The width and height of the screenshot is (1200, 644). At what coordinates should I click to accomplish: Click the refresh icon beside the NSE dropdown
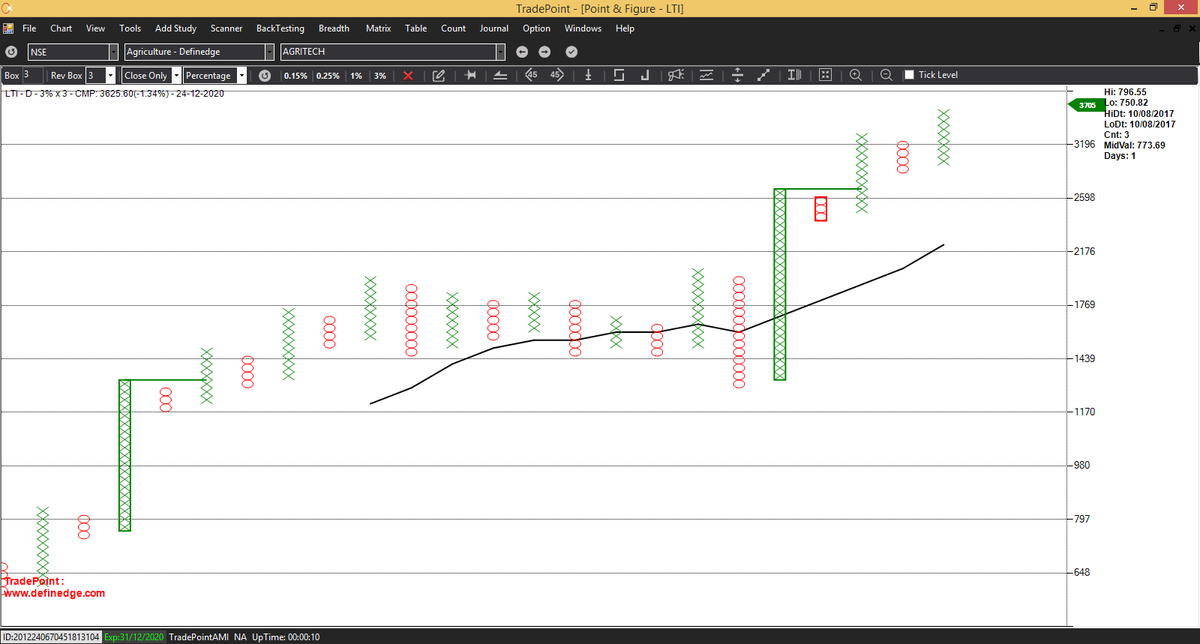[11, 52]
